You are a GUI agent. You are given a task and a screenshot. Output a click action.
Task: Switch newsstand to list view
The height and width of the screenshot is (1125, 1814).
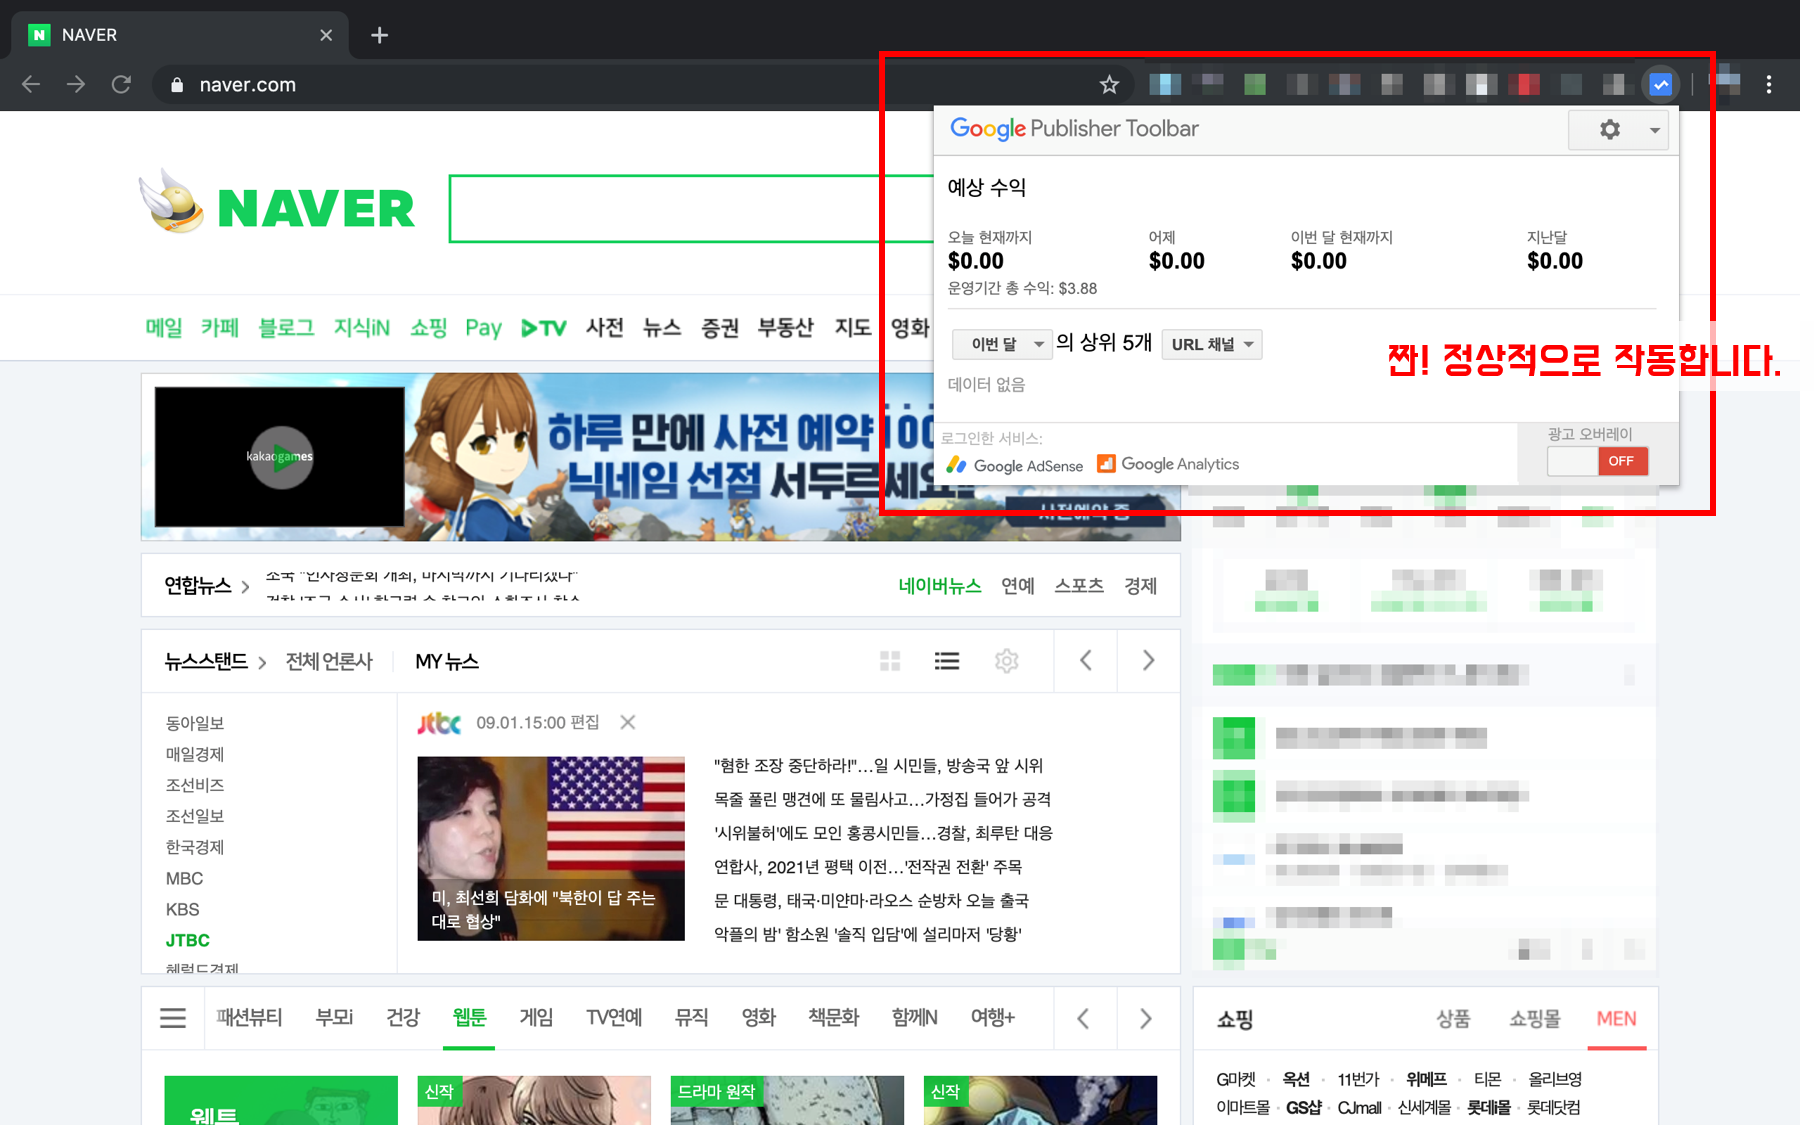click(947, 661)
